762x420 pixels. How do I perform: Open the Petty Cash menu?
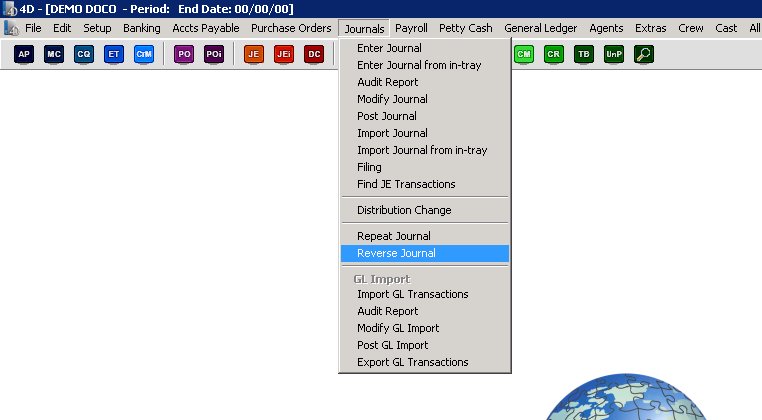coord(466,28)
